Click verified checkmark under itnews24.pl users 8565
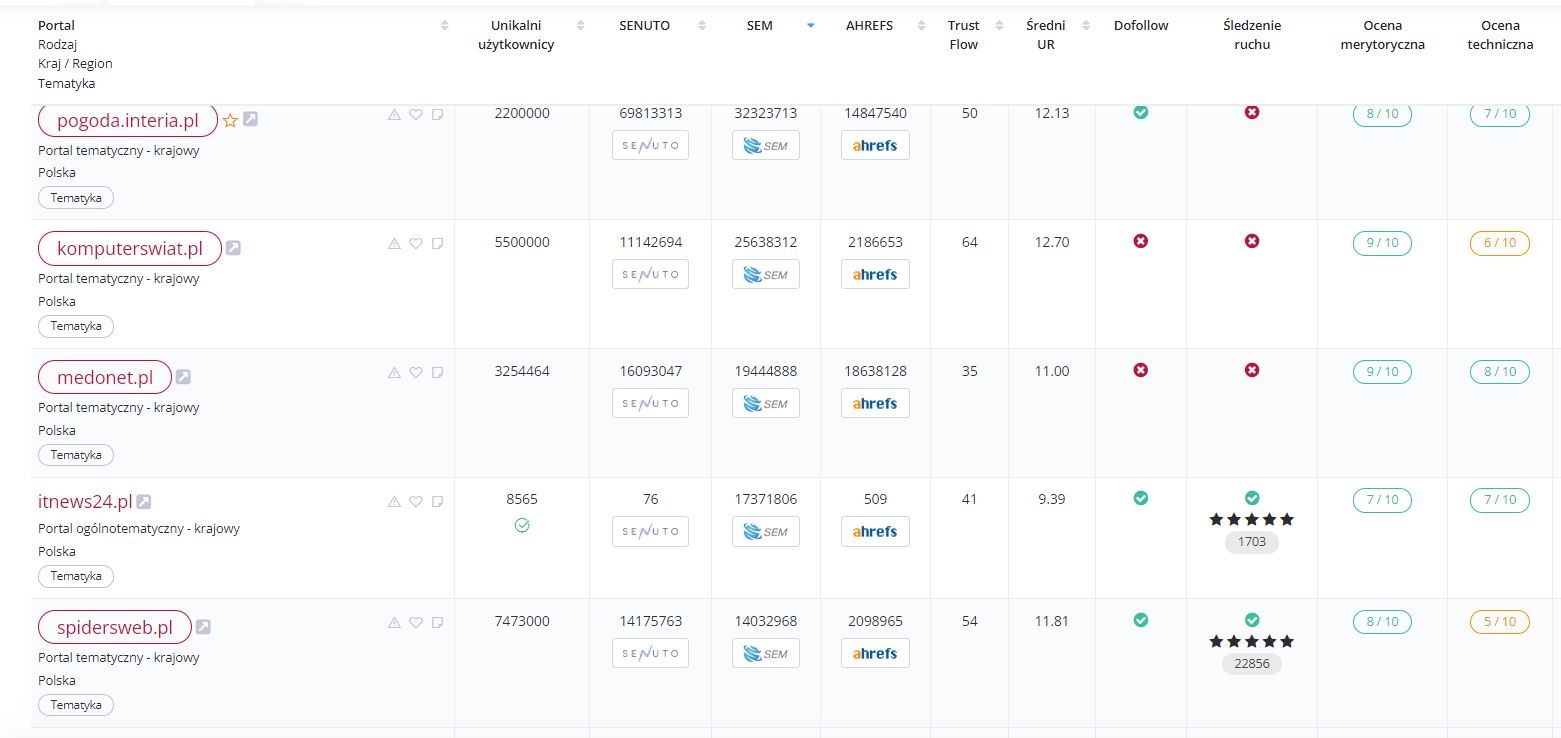Image resolution: width=1561 pixels, height=738 pixels. [x=522, y=525]
